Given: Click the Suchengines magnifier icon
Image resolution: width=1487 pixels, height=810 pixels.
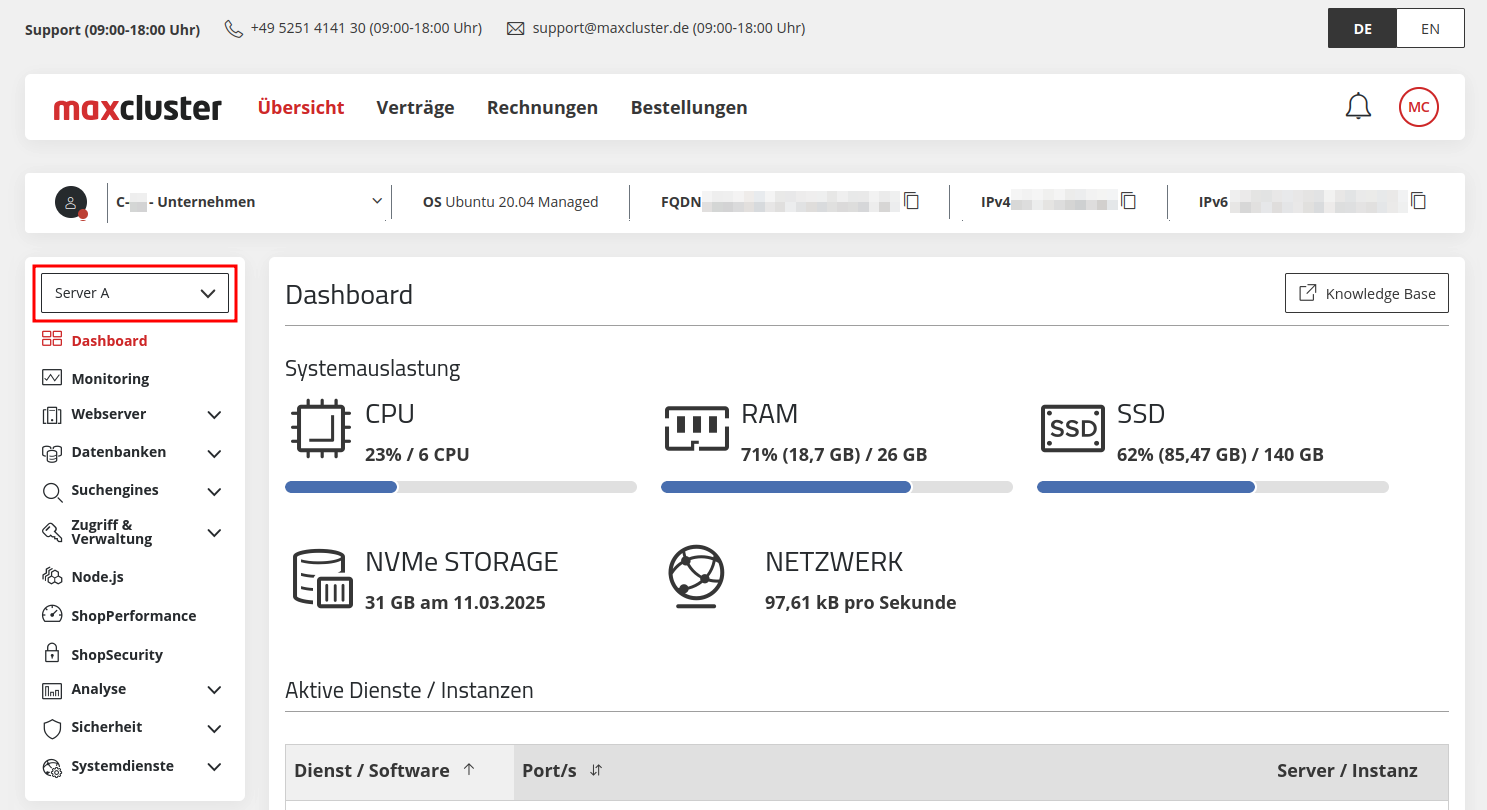Looking at the screenshot, I should [52, 491].
